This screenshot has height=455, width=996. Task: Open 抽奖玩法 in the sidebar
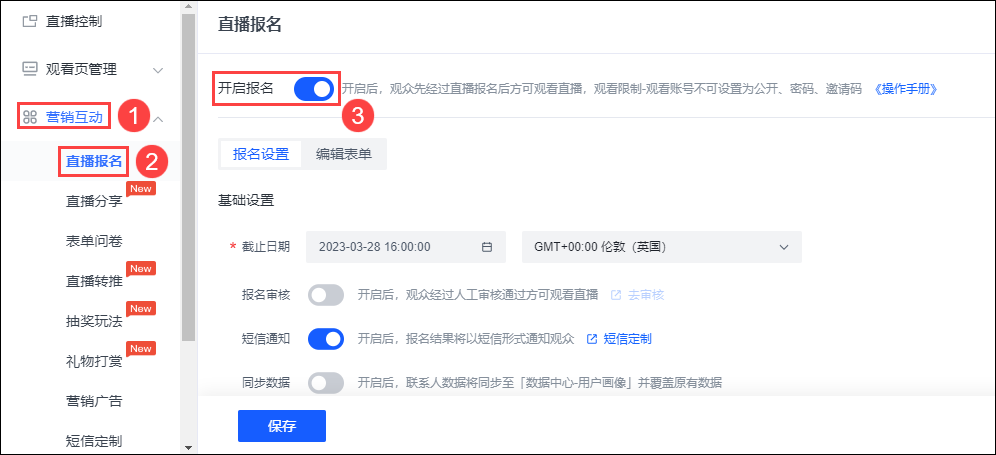click(94, 321)
